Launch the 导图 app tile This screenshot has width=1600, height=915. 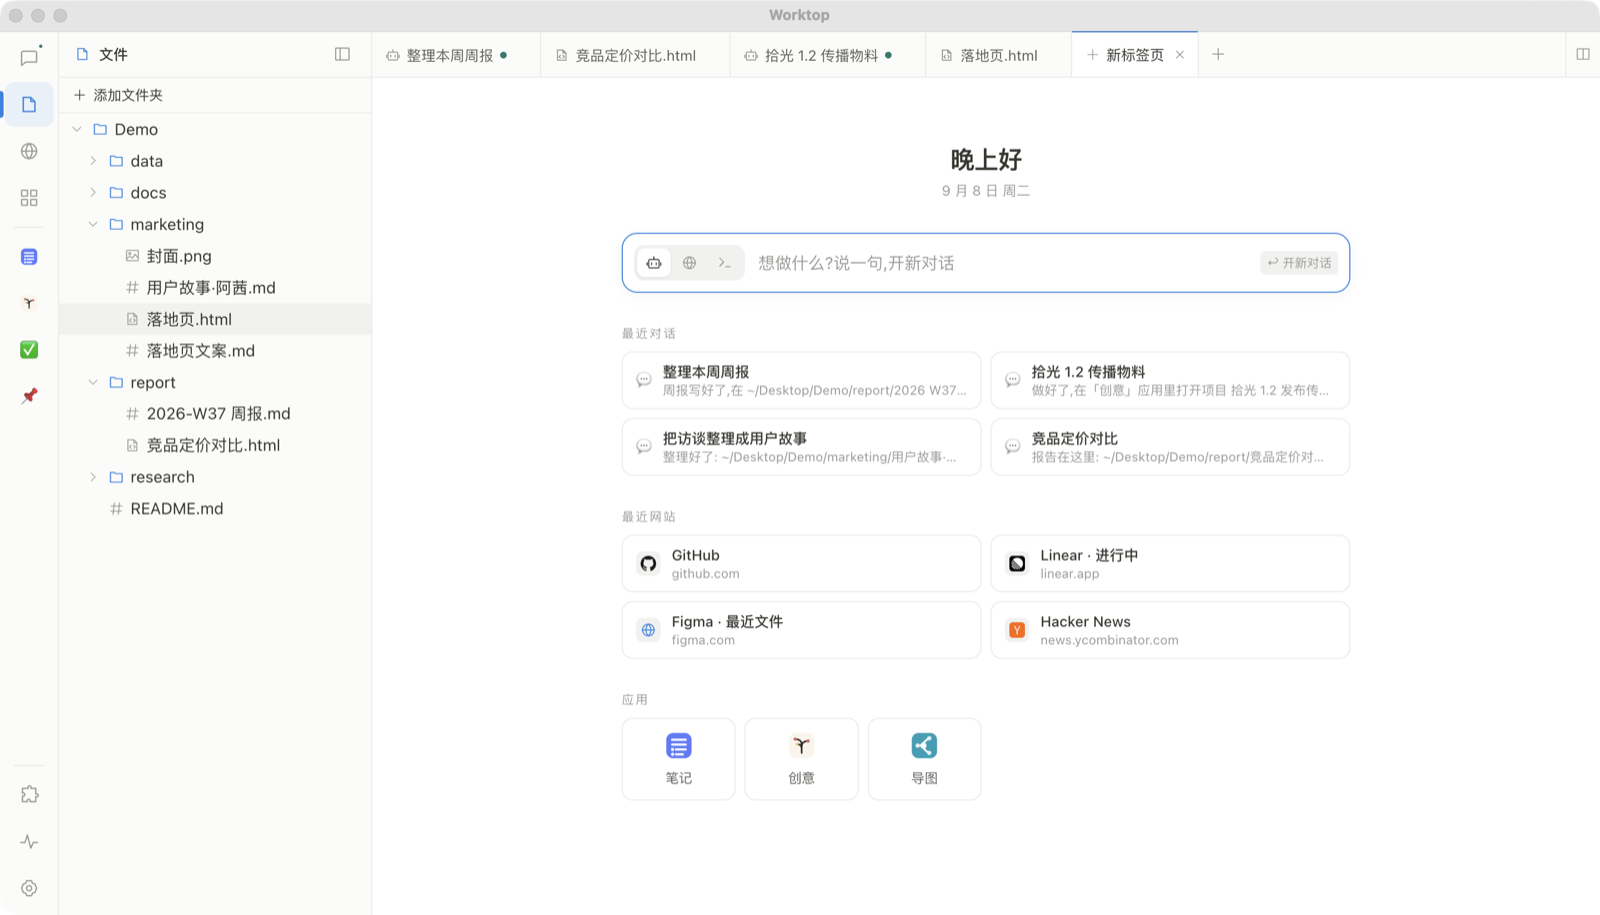[x=924, y=759]
